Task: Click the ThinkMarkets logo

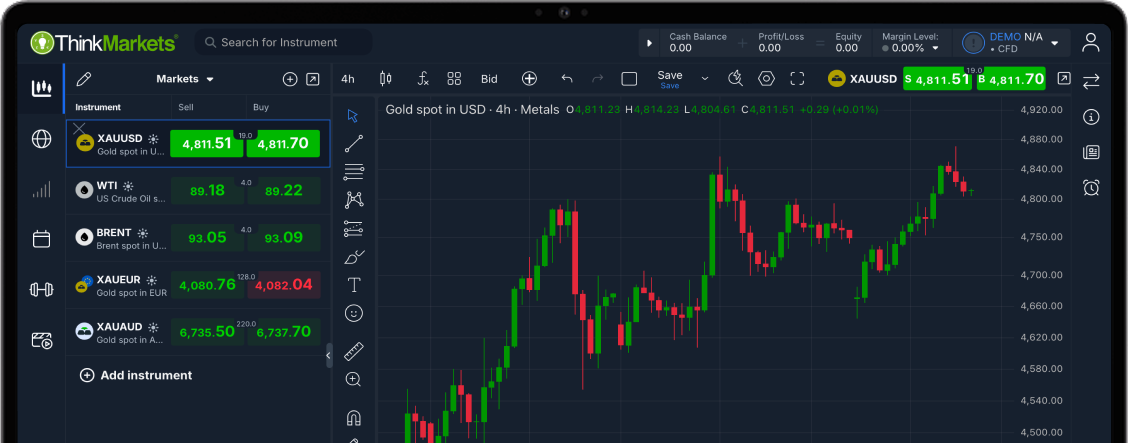Action: click(x=104, y=42)
